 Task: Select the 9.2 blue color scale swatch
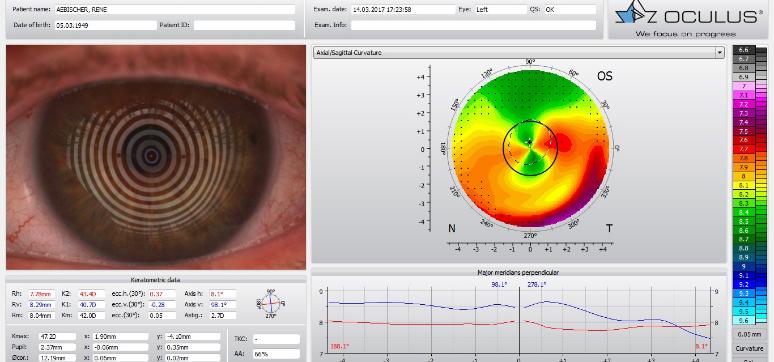744,284
